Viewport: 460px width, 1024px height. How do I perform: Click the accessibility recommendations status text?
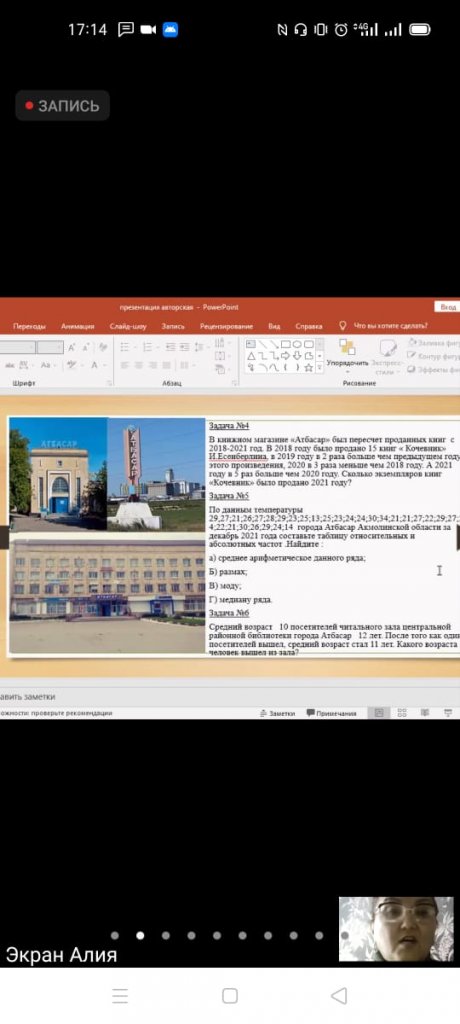pyautogui.click(x=56, y=714)
